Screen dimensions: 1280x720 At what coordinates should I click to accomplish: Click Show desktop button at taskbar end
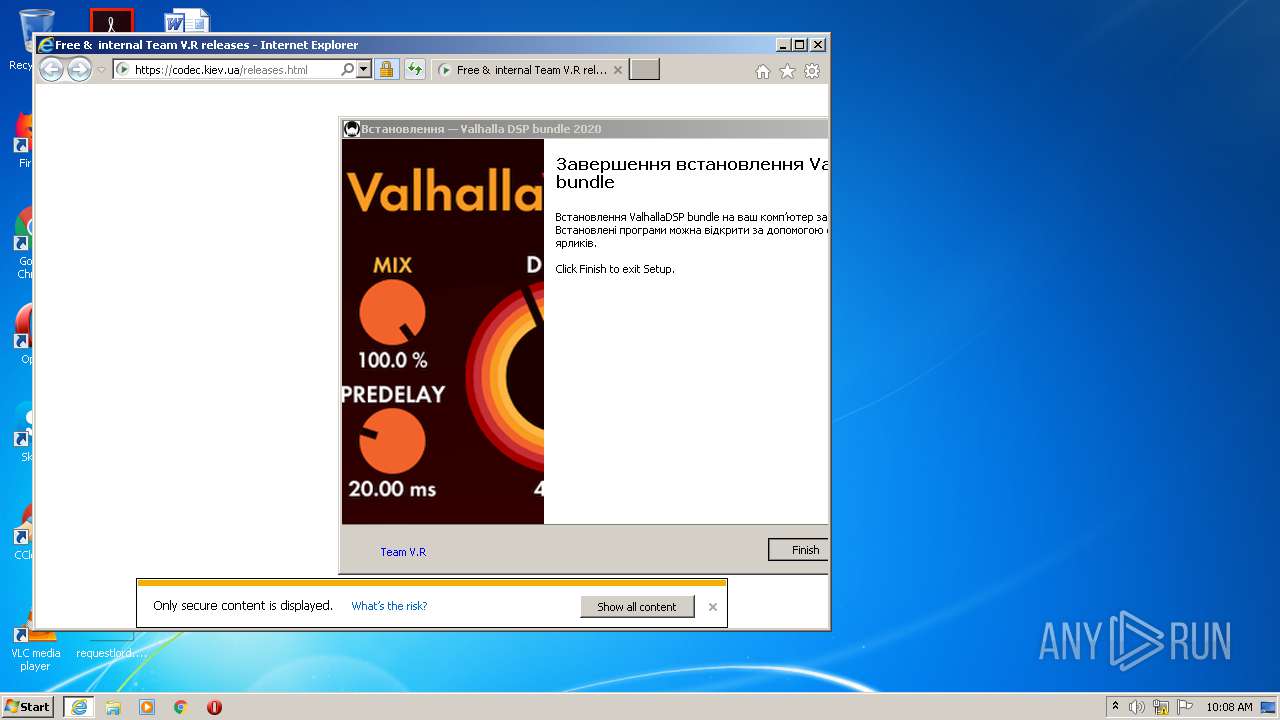click(1270, 707)
